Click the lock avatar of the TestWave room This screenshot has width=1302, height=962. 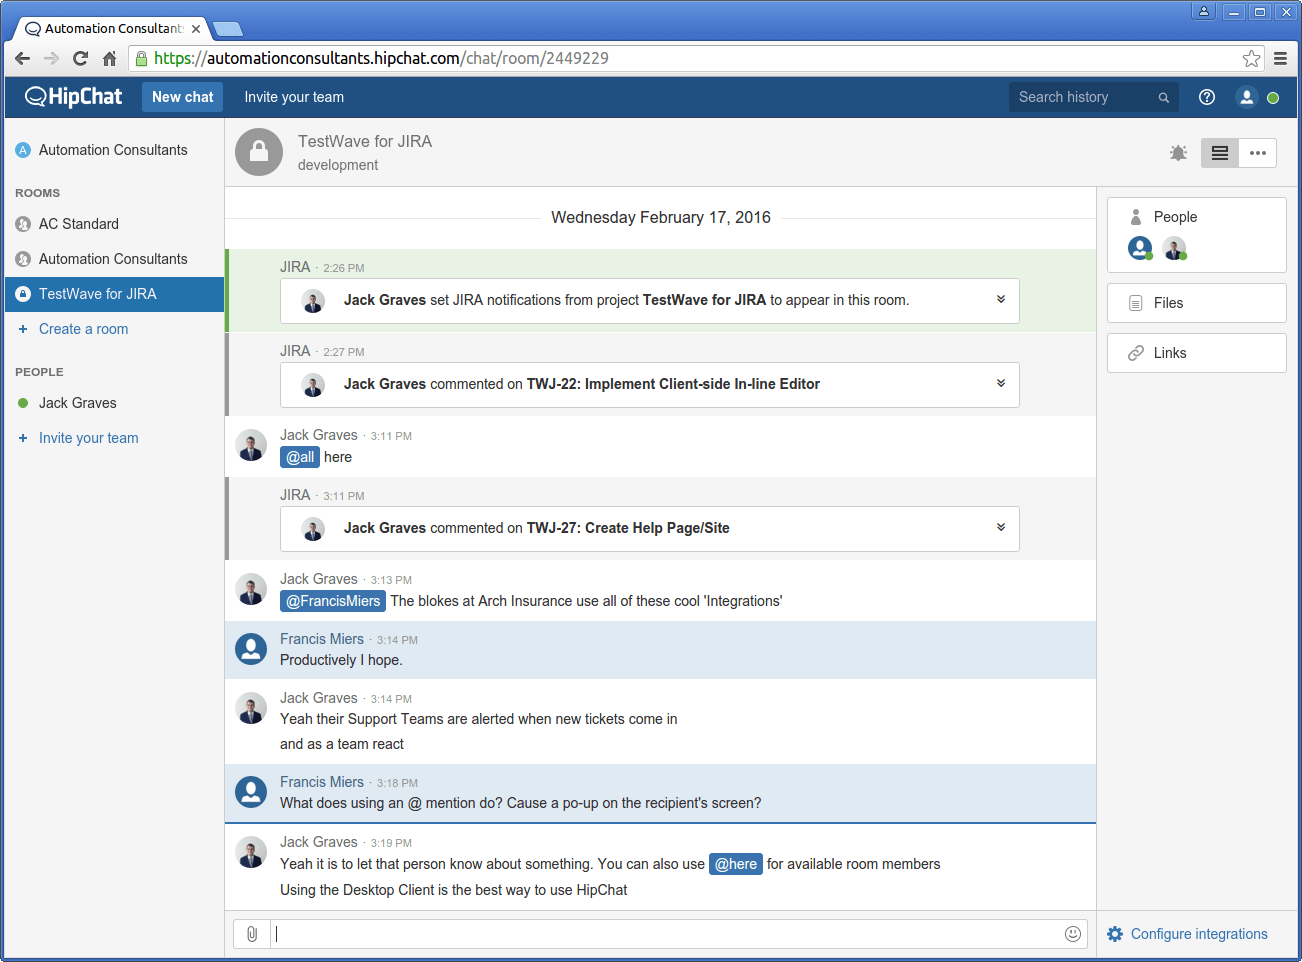tap(259, 152)
